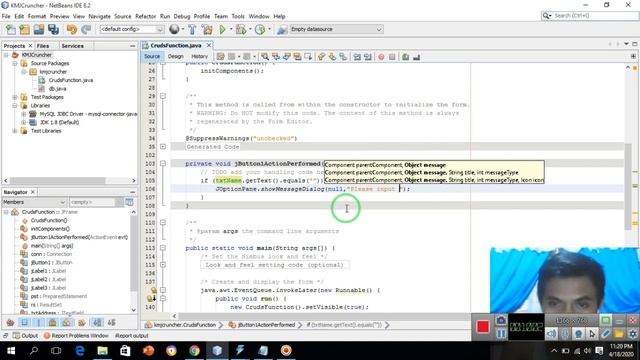Open the Navigate menu
The width and height of the screenshot is (640, 360).
click(100, 16)
